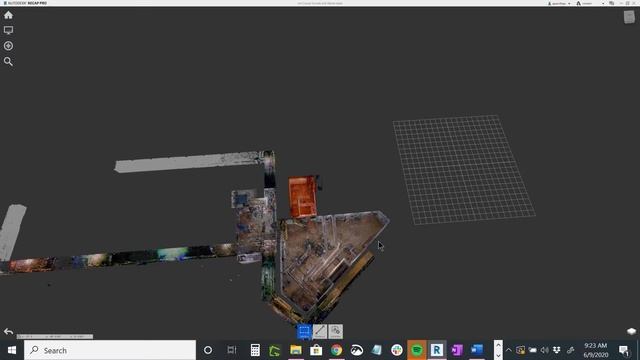Image resolution: width=640 pixels, height=360 pixels.
Task: Click the taskbar Search box
Action: pos(110,350)
